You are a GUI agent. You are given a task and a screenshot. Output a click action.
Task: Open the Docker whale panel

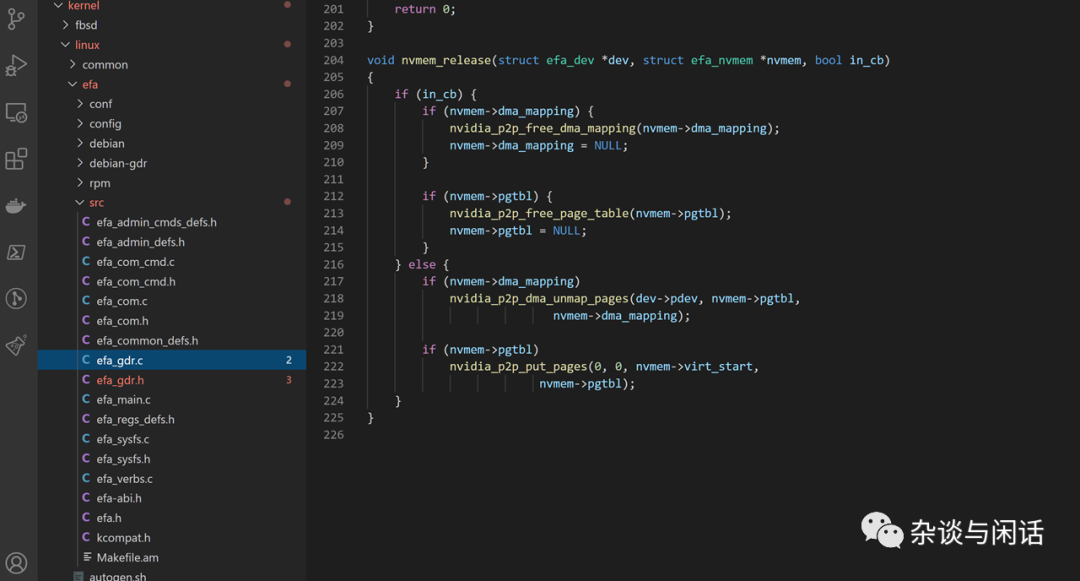[16, 205]
